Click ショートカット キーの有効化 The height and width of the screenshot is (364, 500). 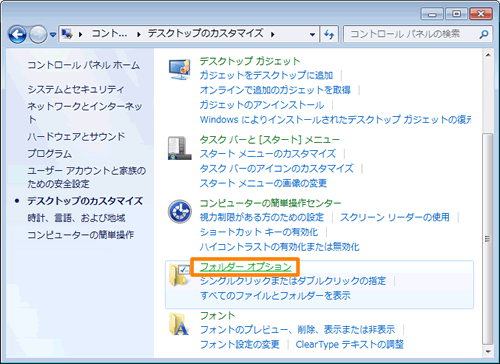coord(259,232)
